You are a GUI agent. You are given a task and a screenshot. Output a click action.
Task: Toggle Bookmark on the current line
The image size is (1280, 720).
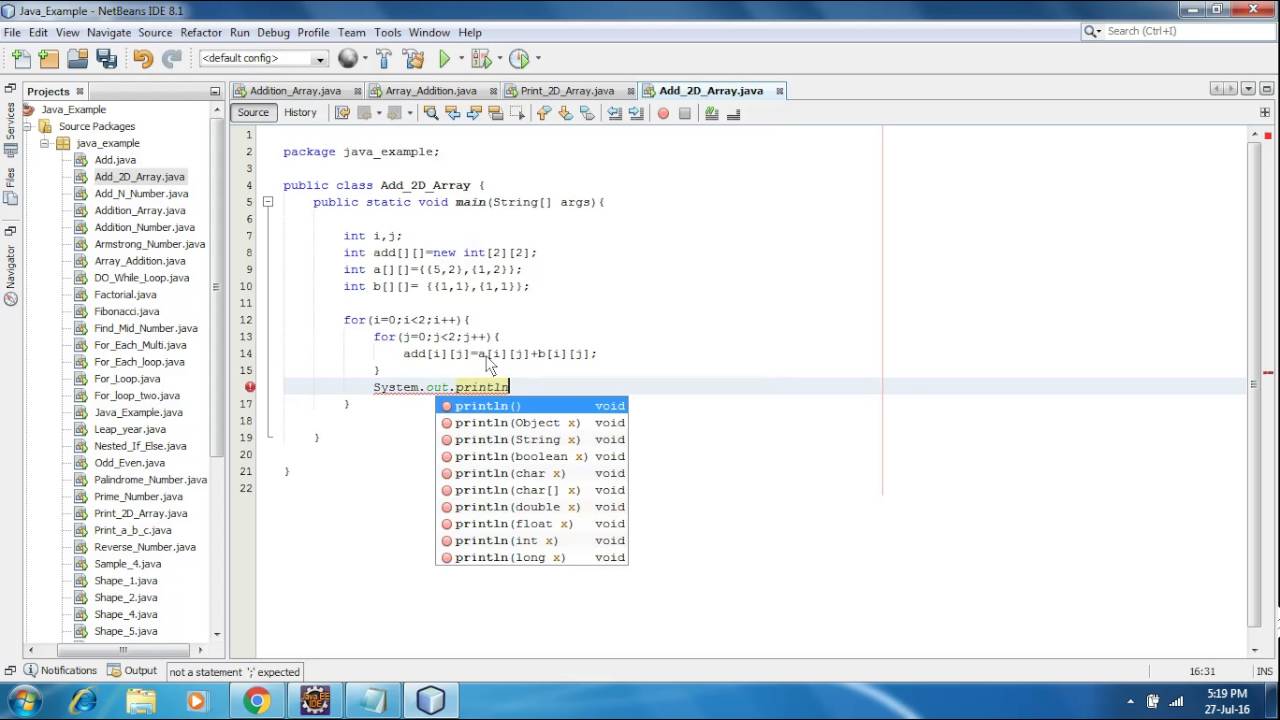(588, 113)
